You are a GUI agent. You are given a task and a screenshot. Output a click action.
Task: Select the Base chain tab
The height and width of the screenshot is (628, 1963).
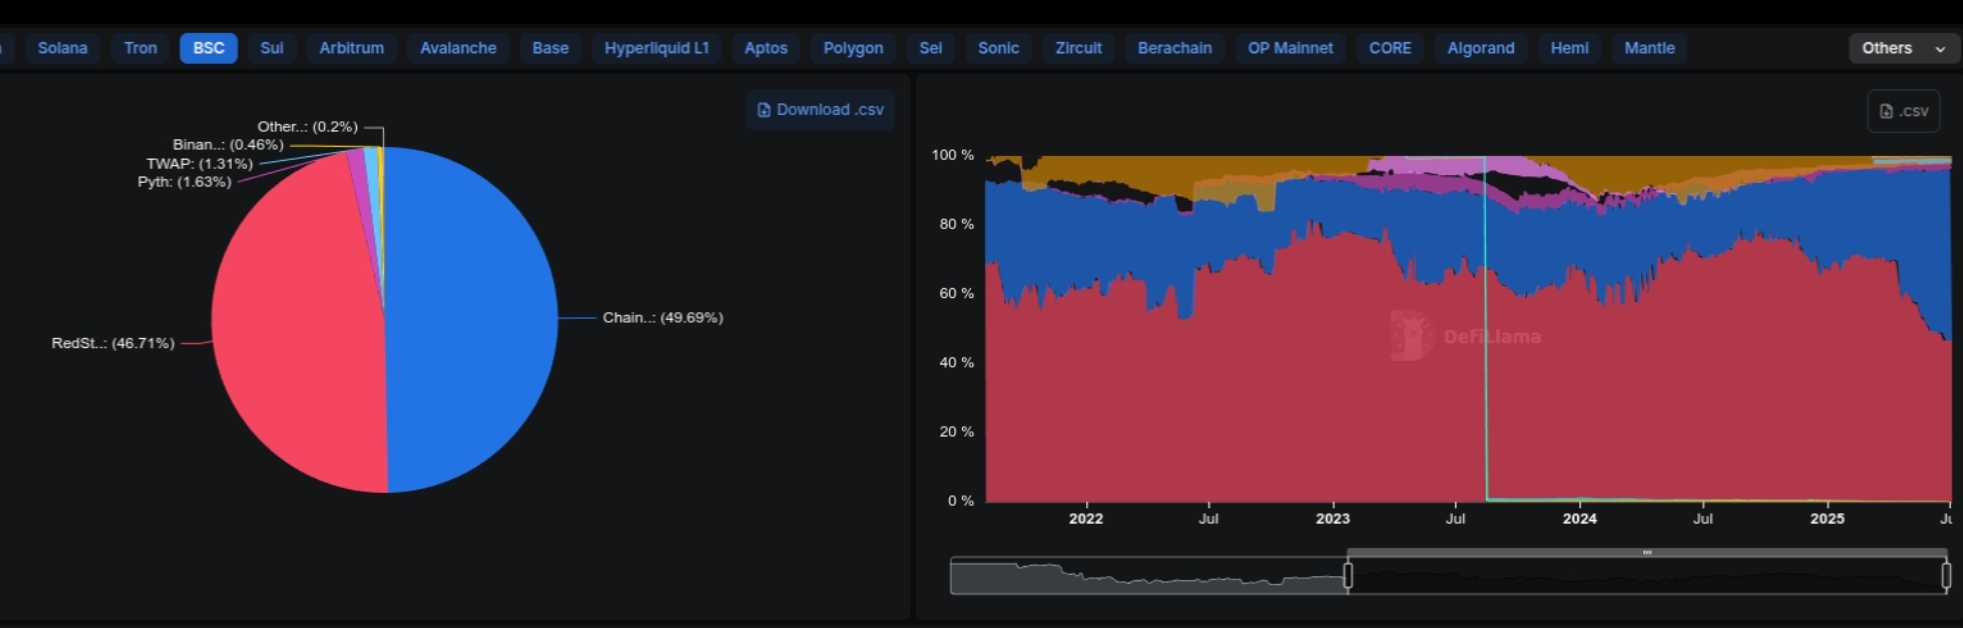pos(550,48)
